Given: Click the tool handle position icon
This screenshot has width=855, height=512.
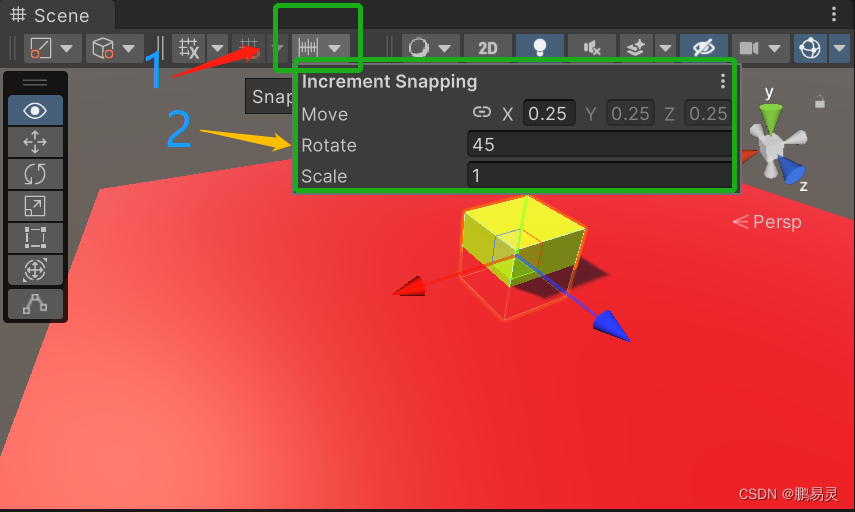Looking at the screenshot, I should click(x=41, y=48).
